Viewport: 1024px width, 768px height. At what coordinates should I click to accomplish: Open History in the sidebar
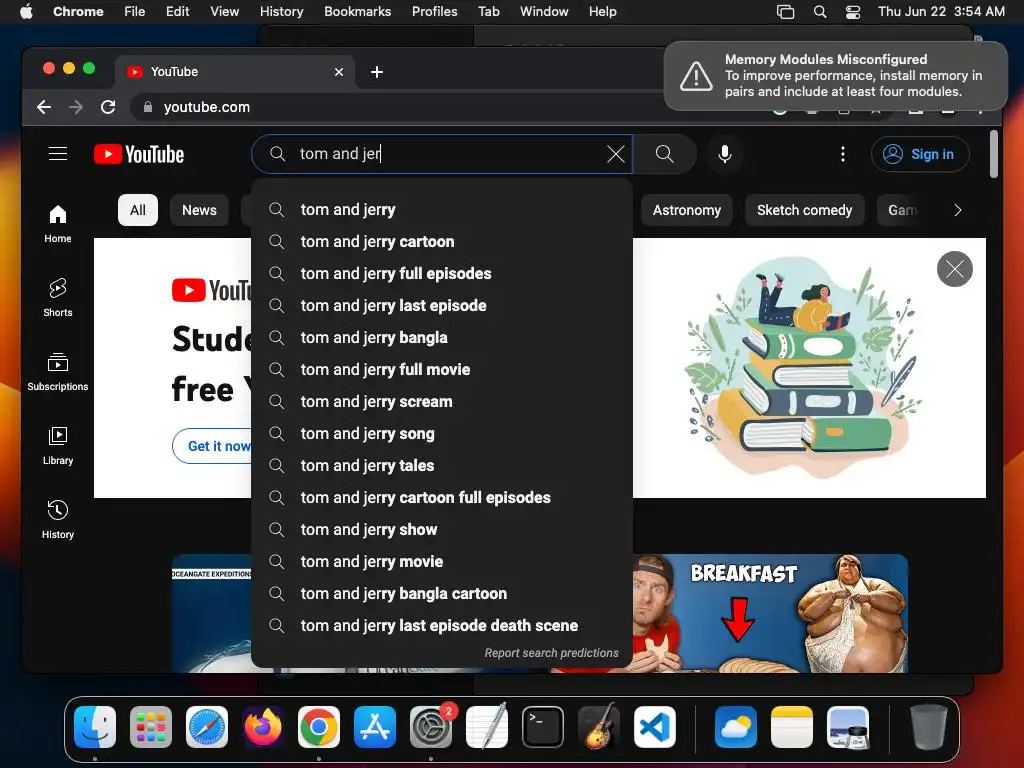tap(58, 519)
